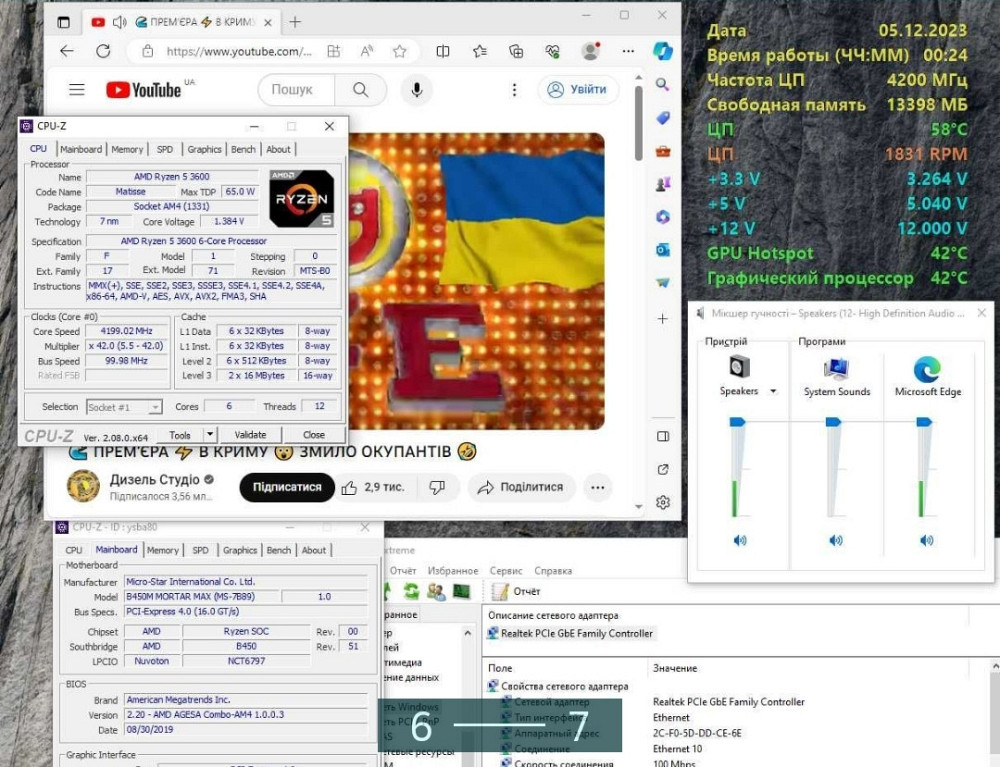Like the video with thumbs-up icon
This screenshot has width=1000, height=767.
coord(349,487)
